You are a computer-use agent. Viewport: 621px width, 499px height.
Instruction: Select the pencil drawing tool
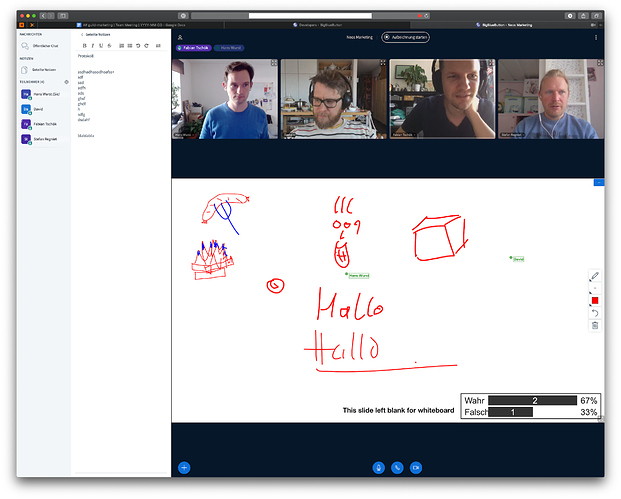(x=595, y=276)
